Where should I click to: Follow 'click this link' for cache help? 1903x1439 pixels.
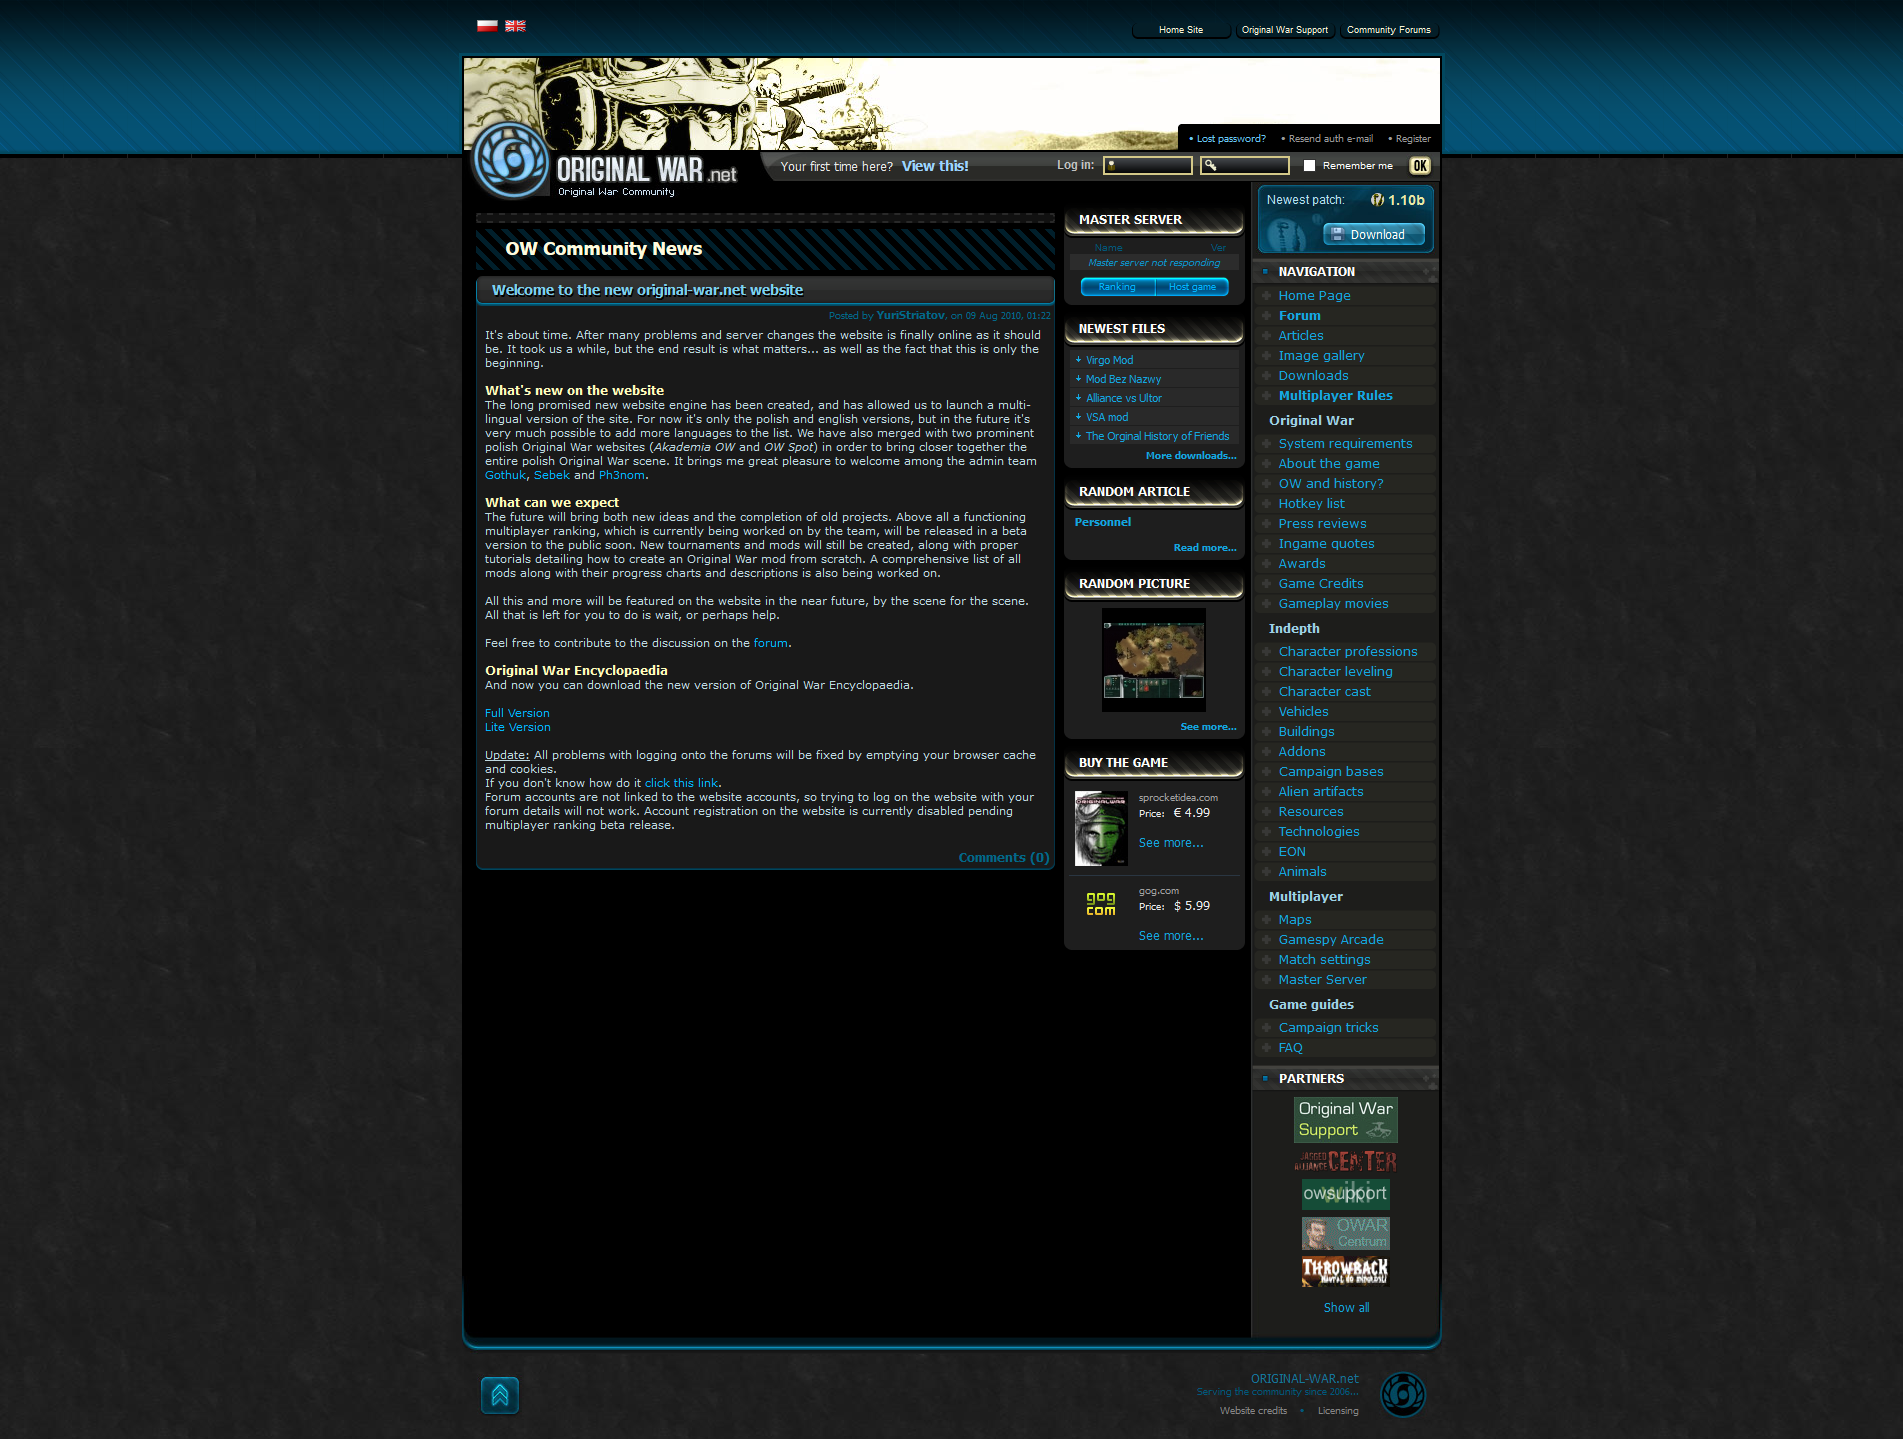coord(681,783)
